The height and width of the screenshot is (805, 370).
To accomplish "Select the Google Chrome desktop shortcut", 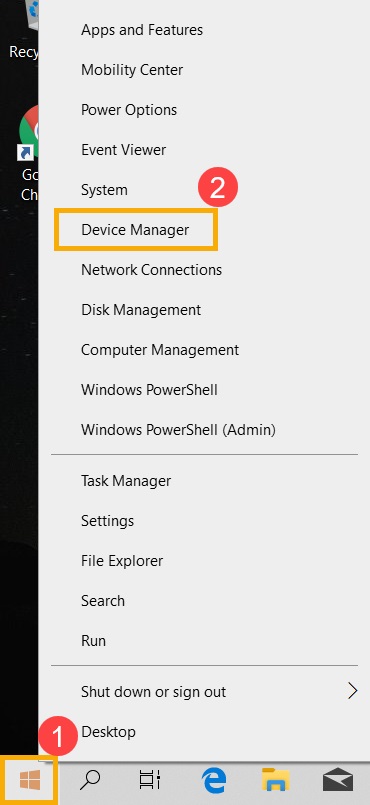I will click(29, 154).
